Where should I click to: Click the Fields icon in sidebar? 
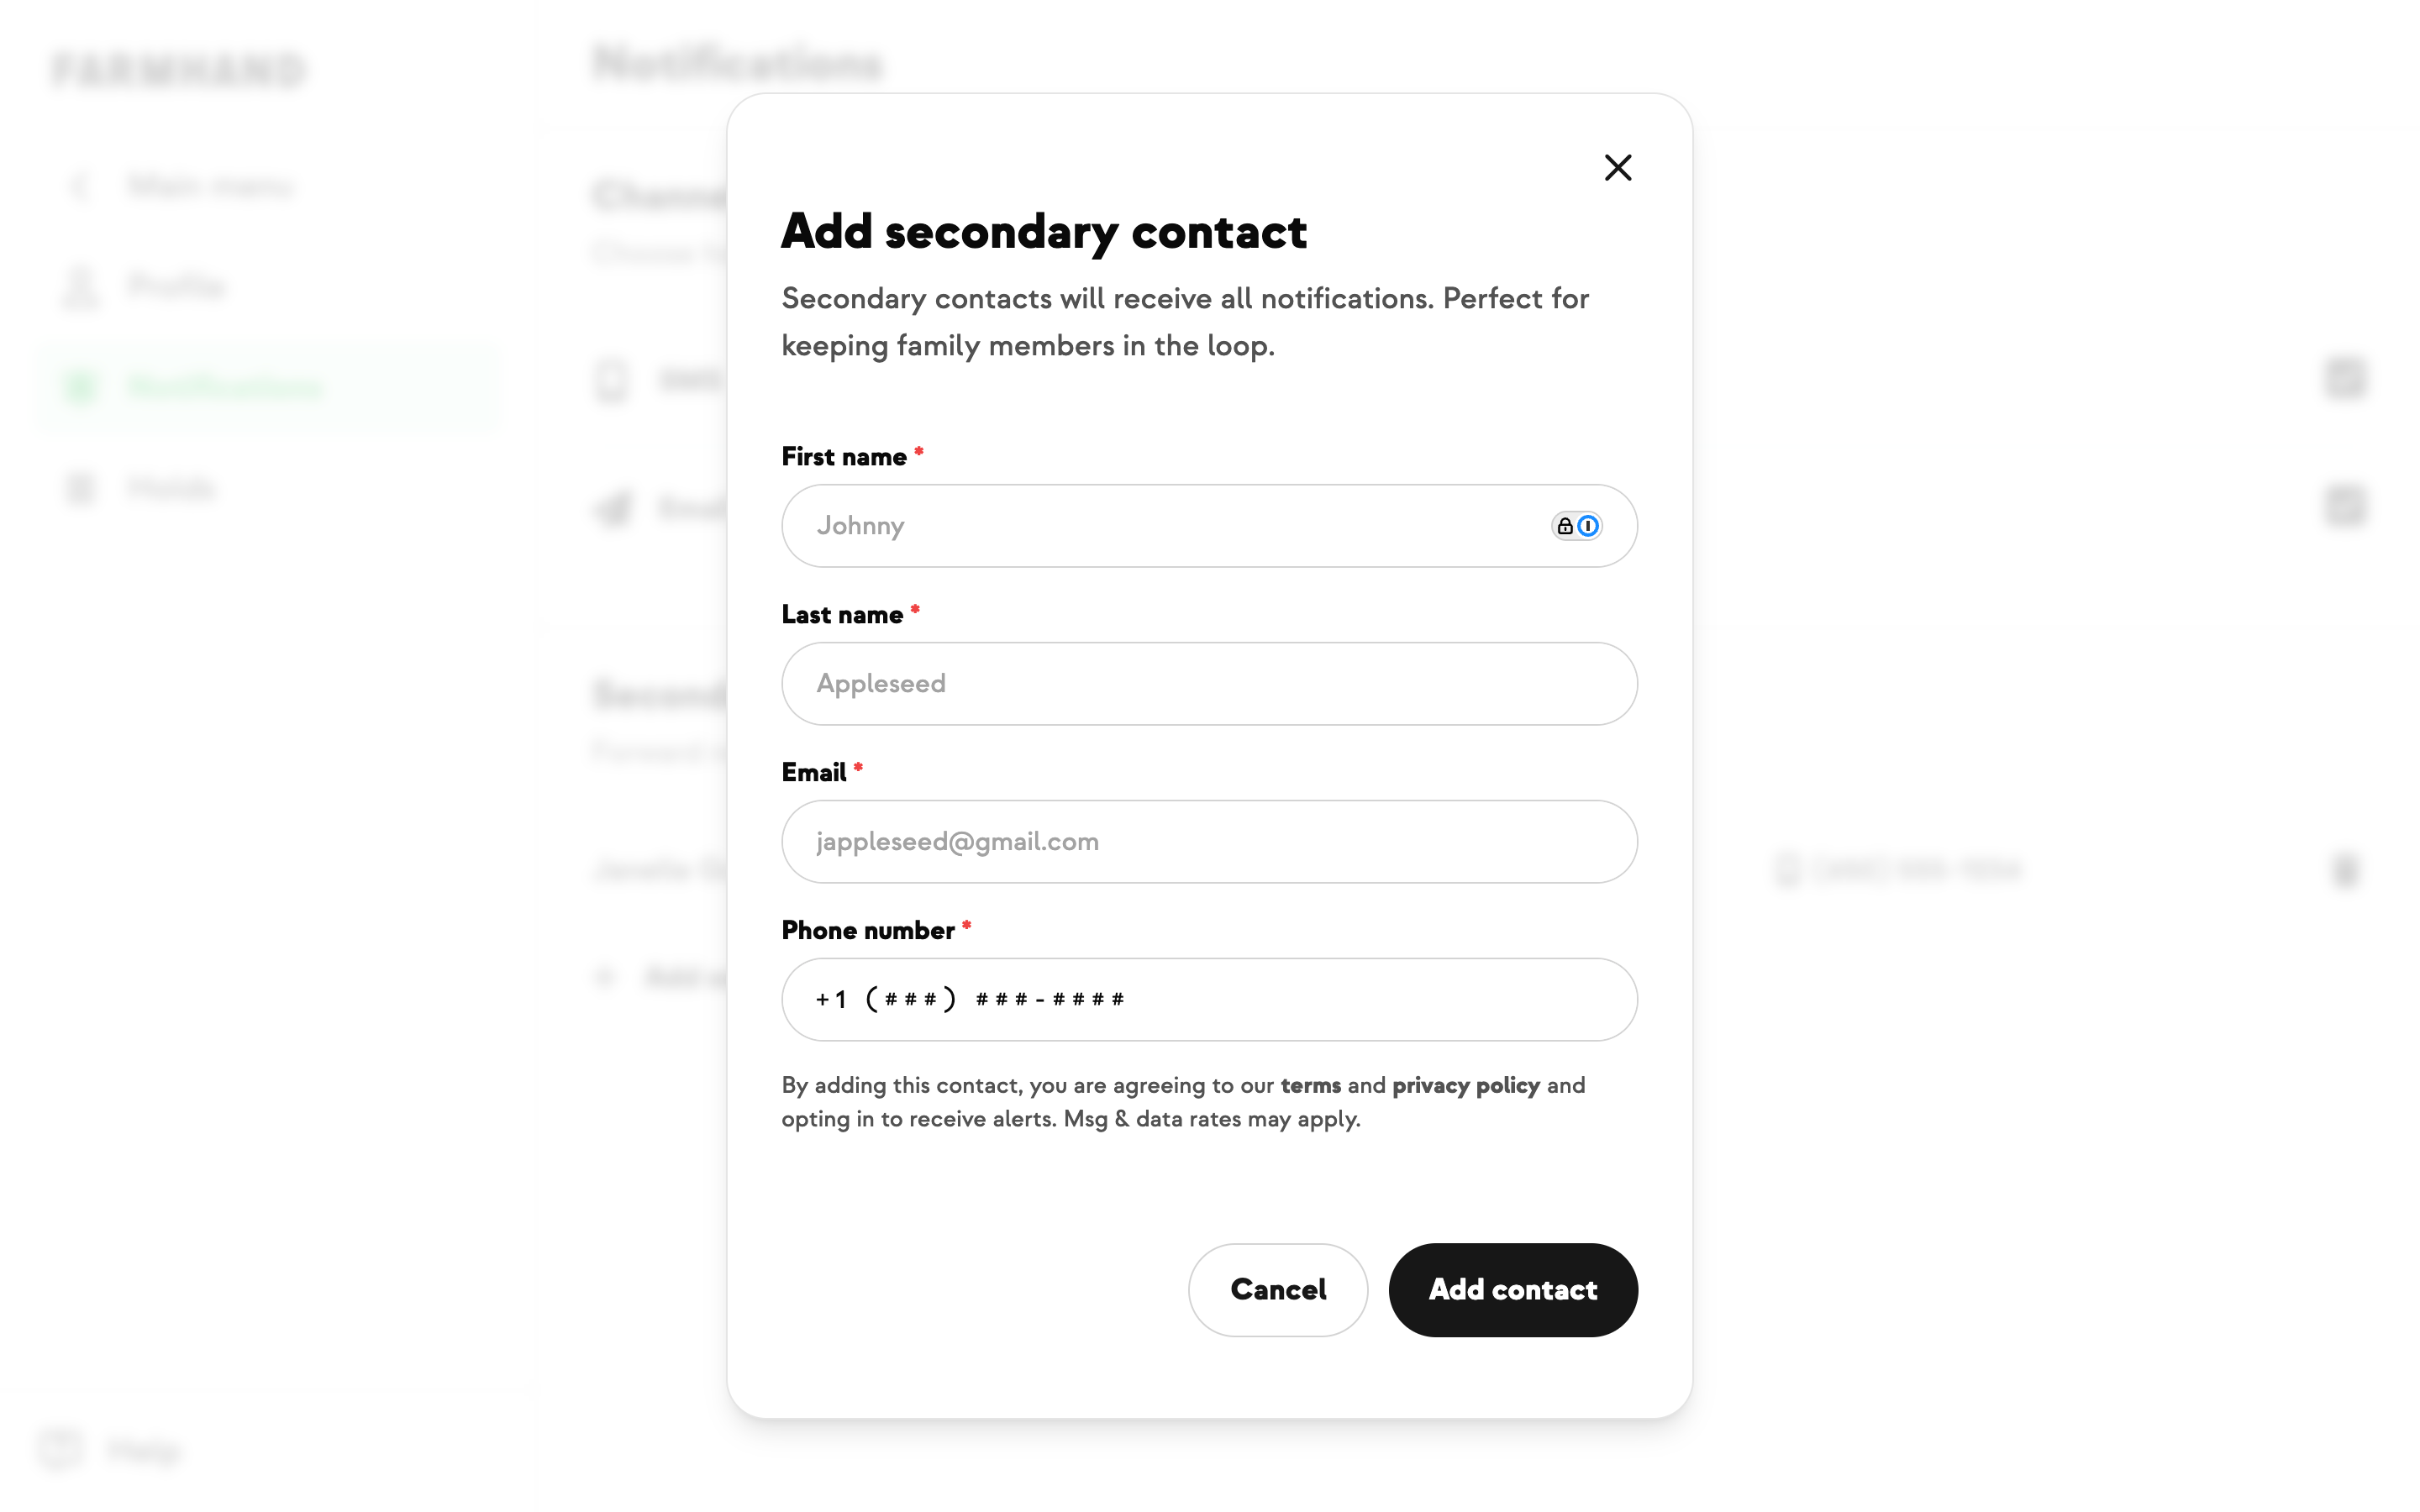[x=80, y=488]
